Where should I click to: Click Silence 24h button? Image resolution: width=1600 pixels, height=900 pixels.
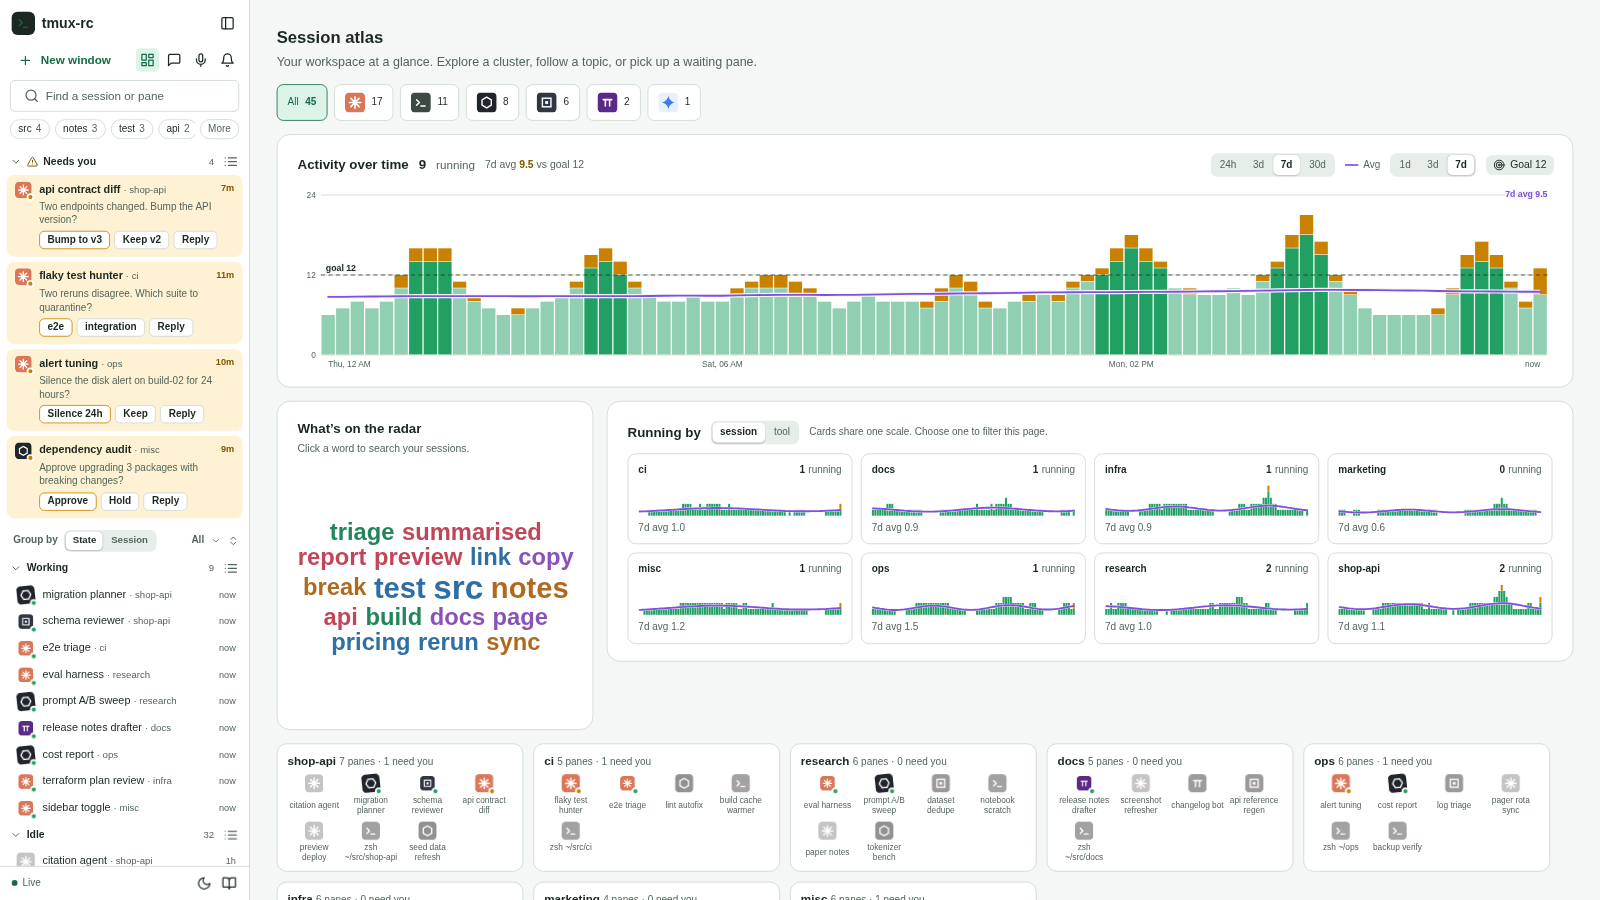tap(75, 414)
